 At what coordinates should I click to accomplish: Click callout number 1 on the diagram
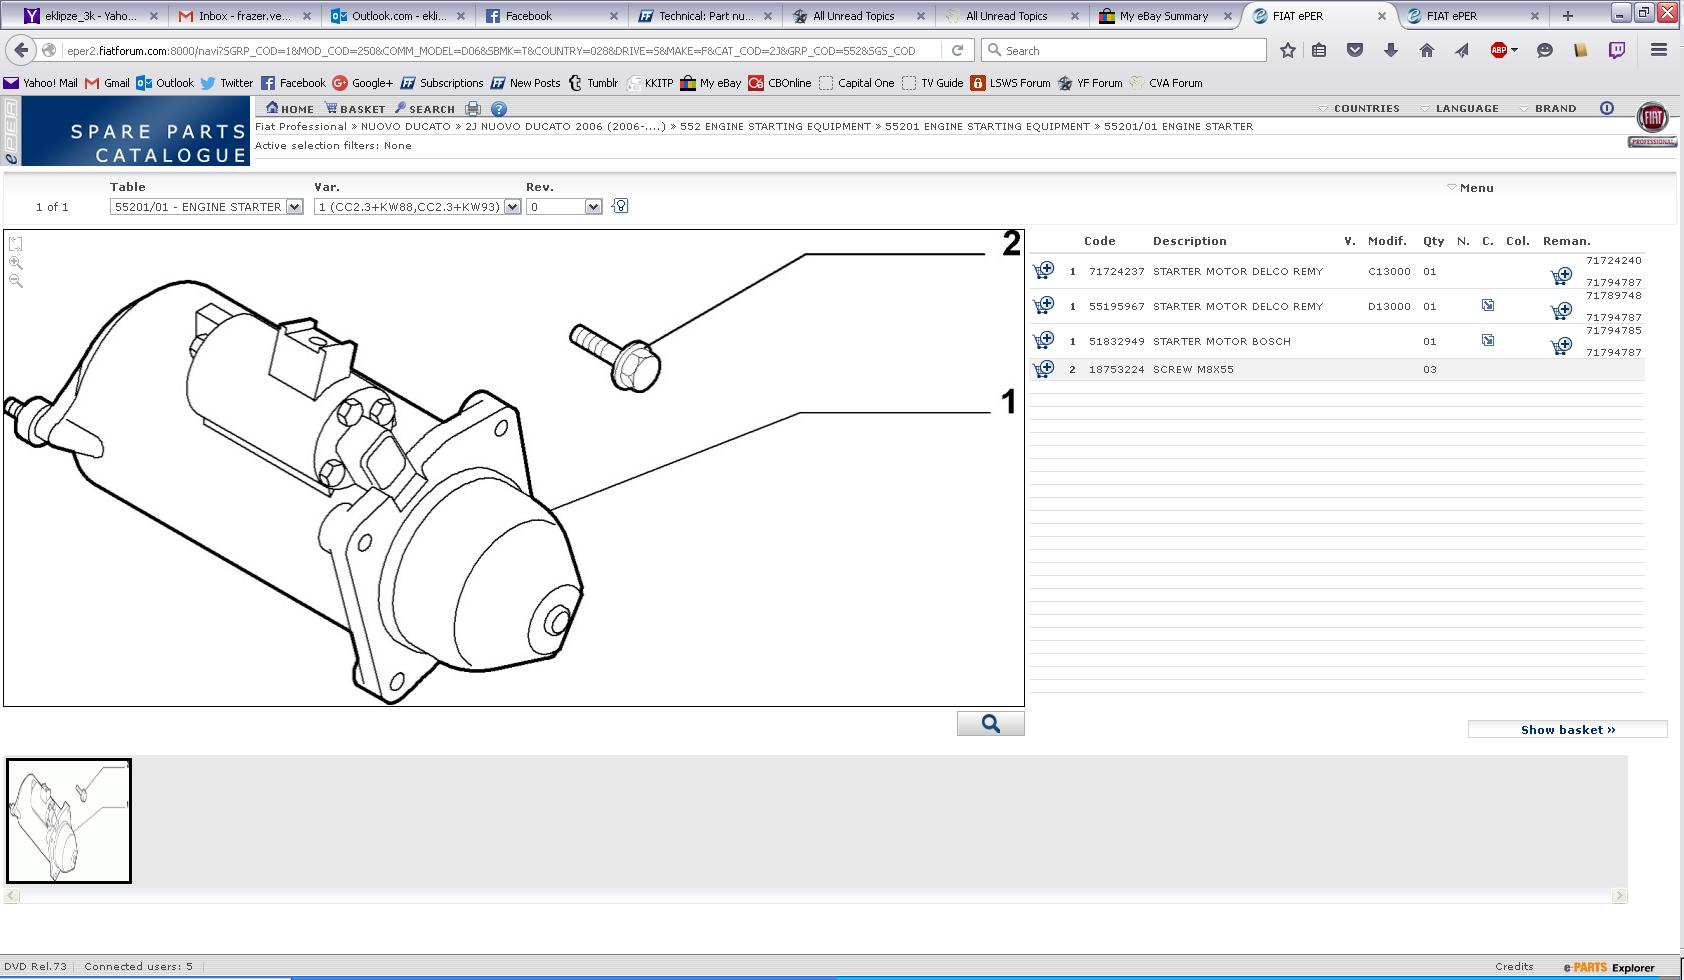1008,402
